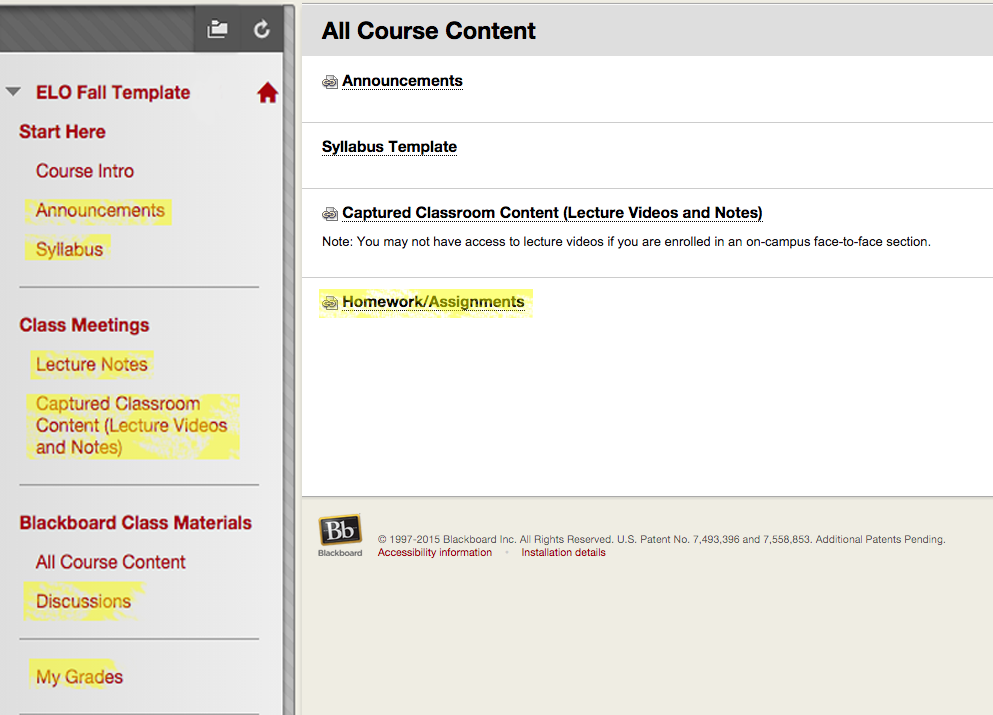Open ELO Fall Template course title link
993x715 pixels.
(113, 92)
